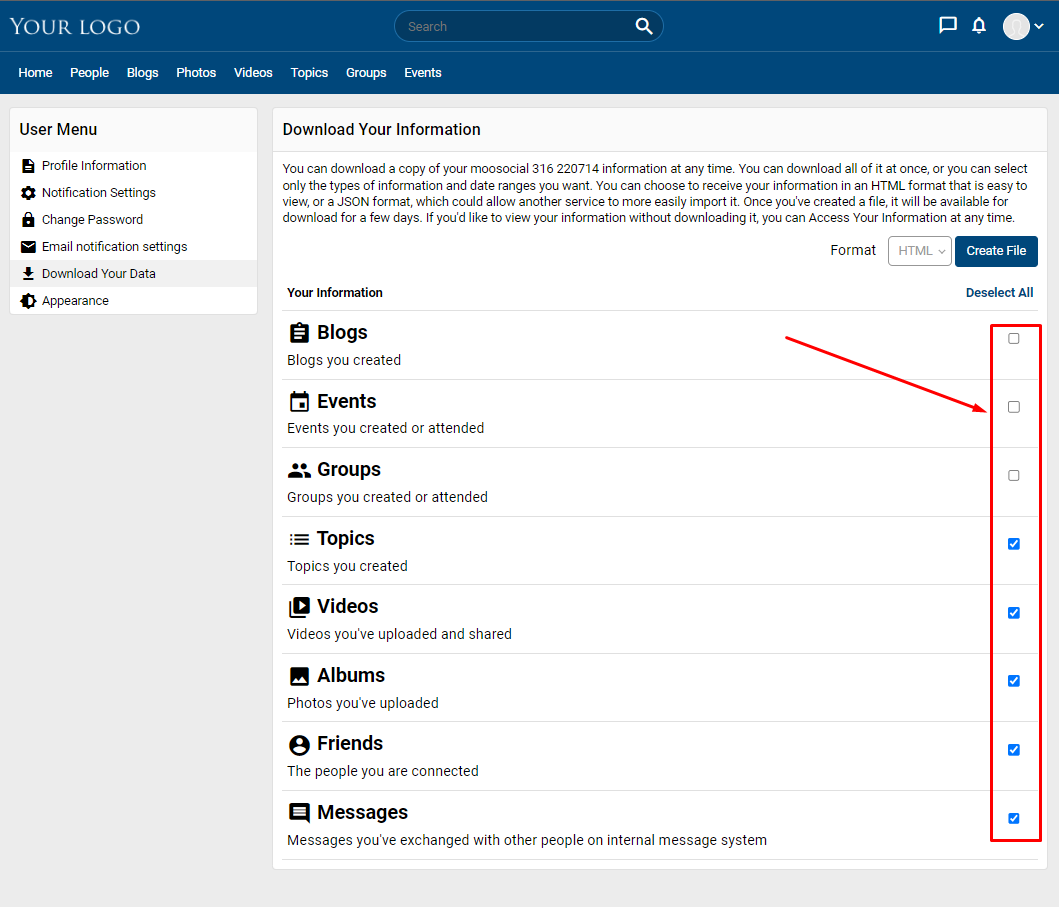Check the Events checkbox
Viewport: 1059px width, 907px height.
coord(1014,407)
